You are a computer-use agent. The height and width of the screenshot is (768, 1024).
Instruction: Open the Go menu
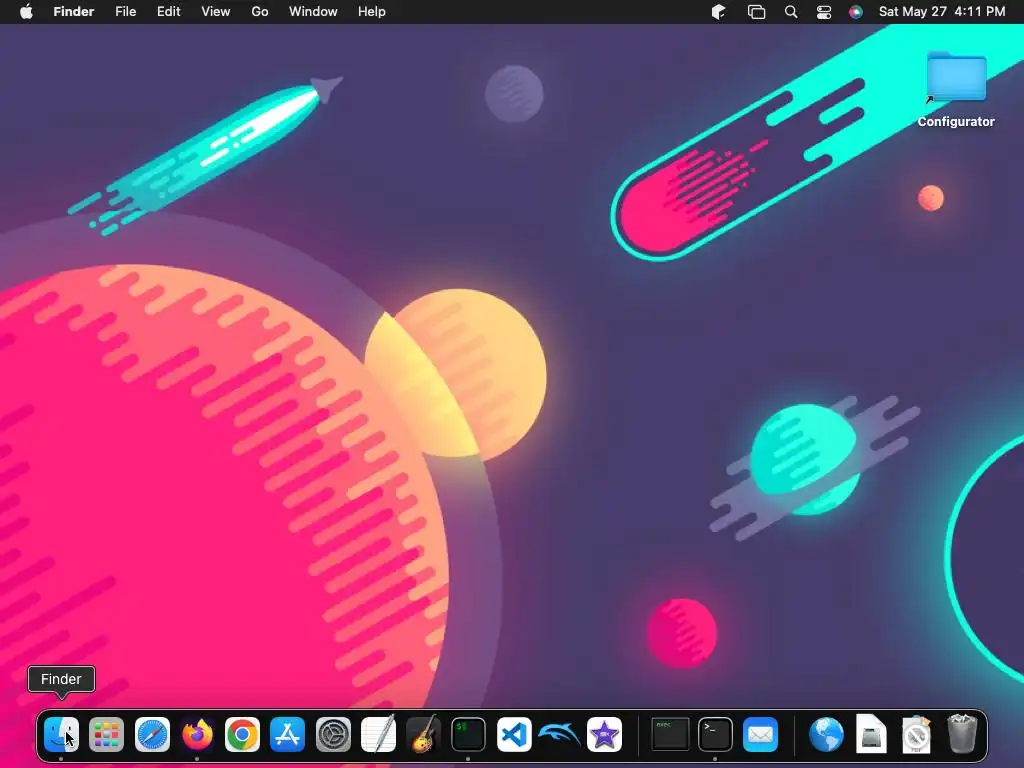(260, 12)
